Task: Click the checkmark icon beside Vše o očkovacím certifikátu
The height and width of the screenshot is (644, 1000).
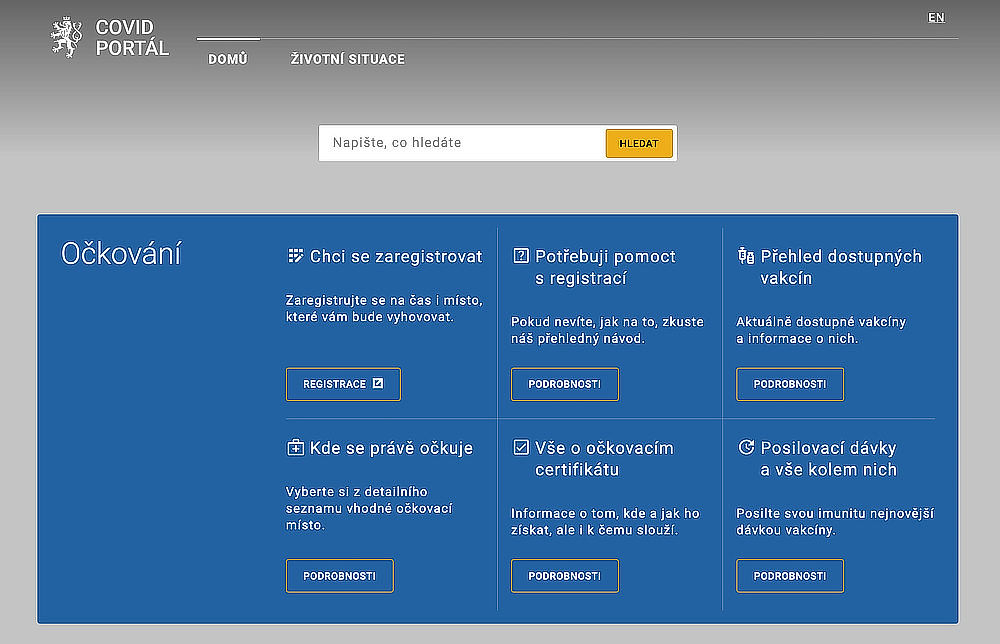Action: 520,447
